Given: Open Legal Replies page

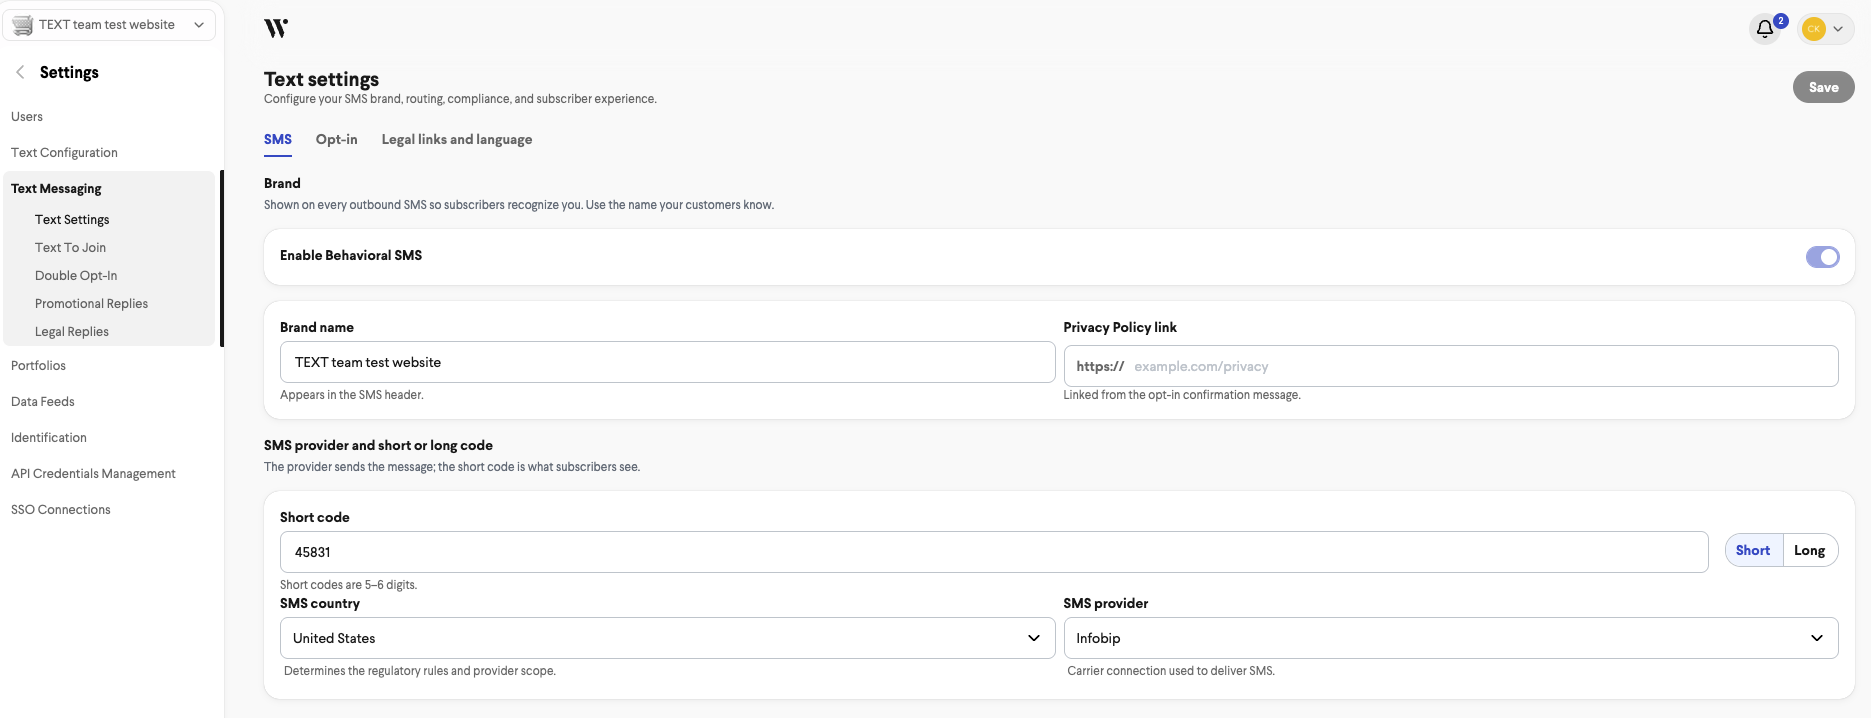Looking at the screenshot, I should click(72, 332).
